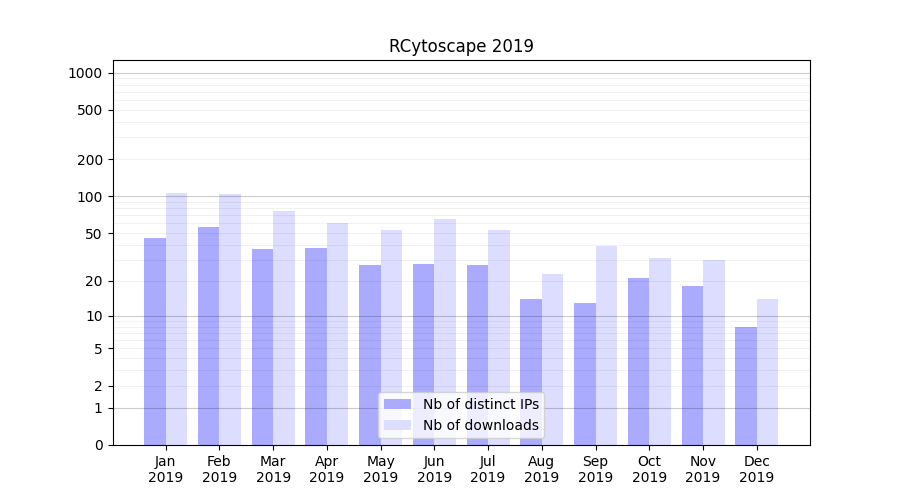This screenshot has height=500, width=900.
Task: Click the downloads legend color swatch
Action: 397,425
